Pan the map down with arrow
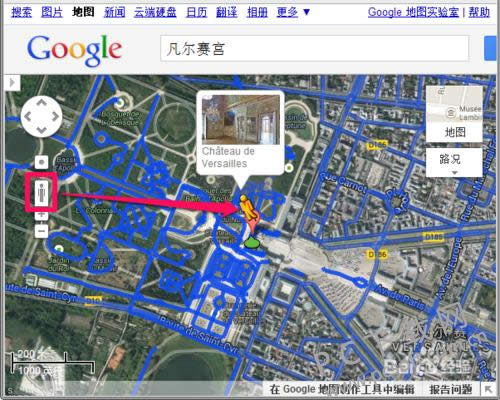Screen dimensions: 500x400 click(41, 130)
